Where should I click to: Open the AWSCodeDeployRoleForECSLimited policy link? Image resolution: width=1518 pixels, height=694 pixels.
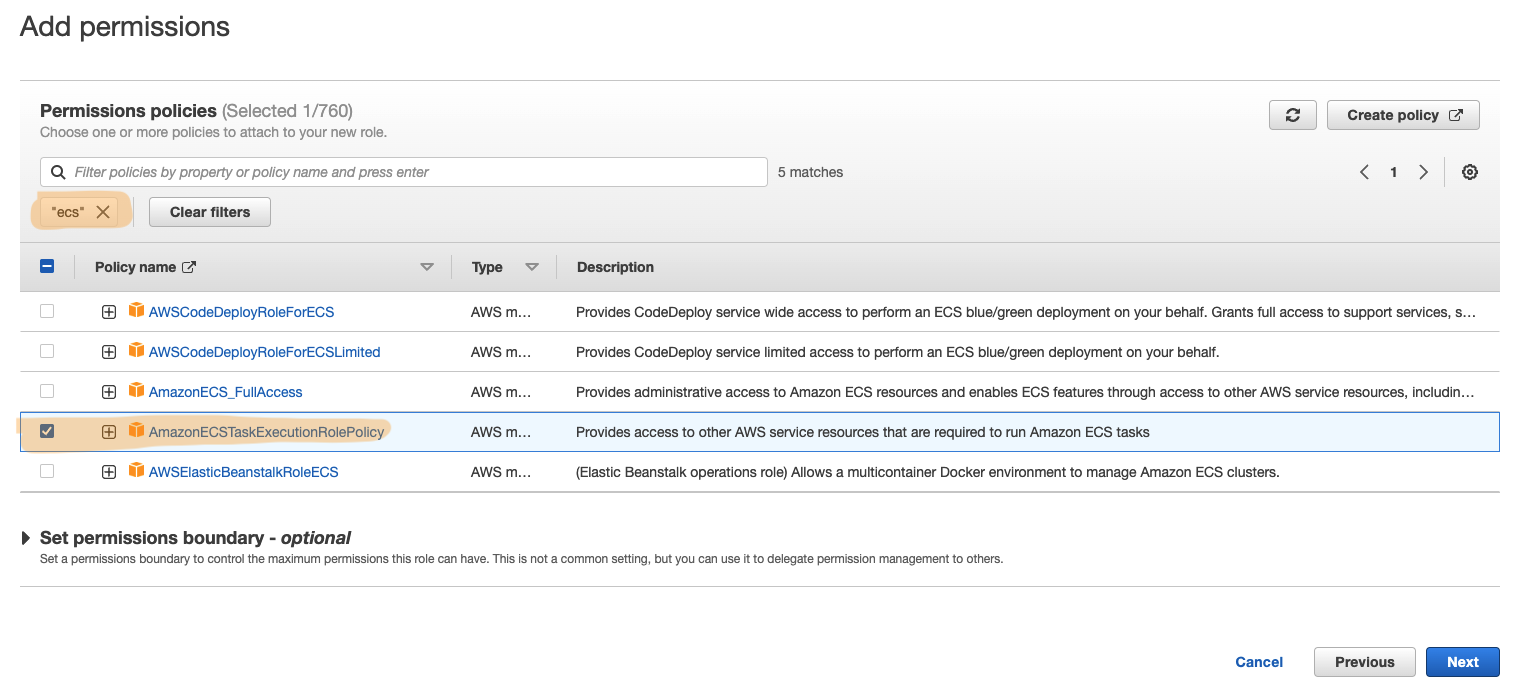coord(264,352)
